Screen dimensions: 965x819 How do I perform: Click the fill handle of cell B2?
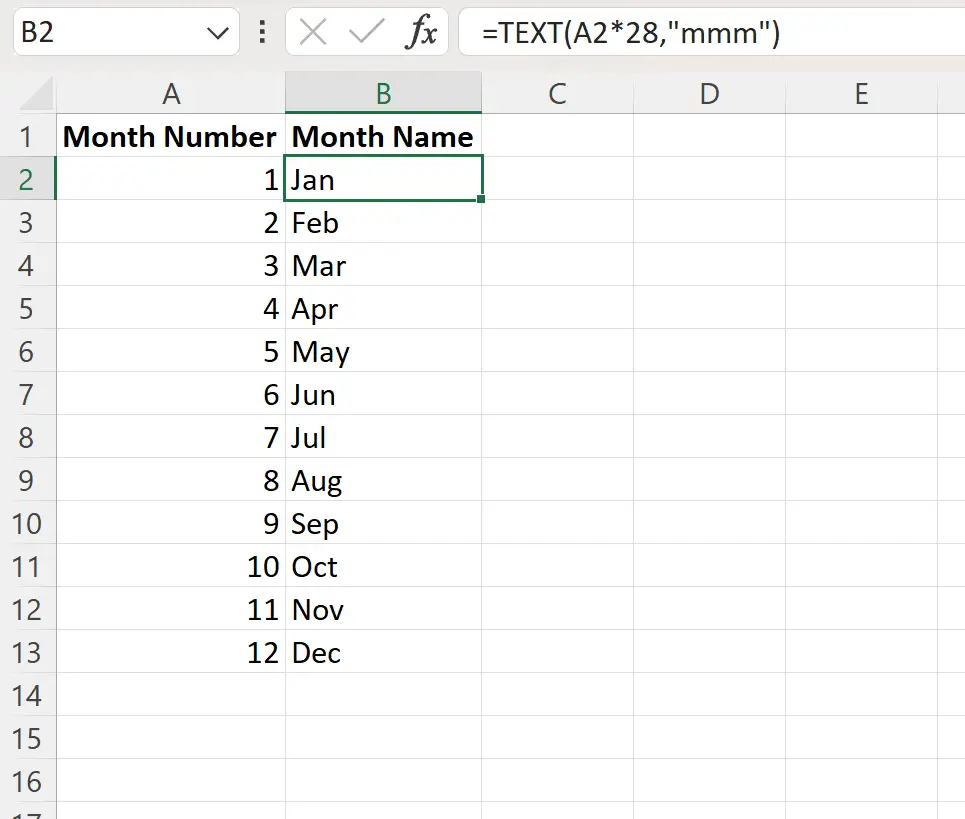click(x=481, y=201)
